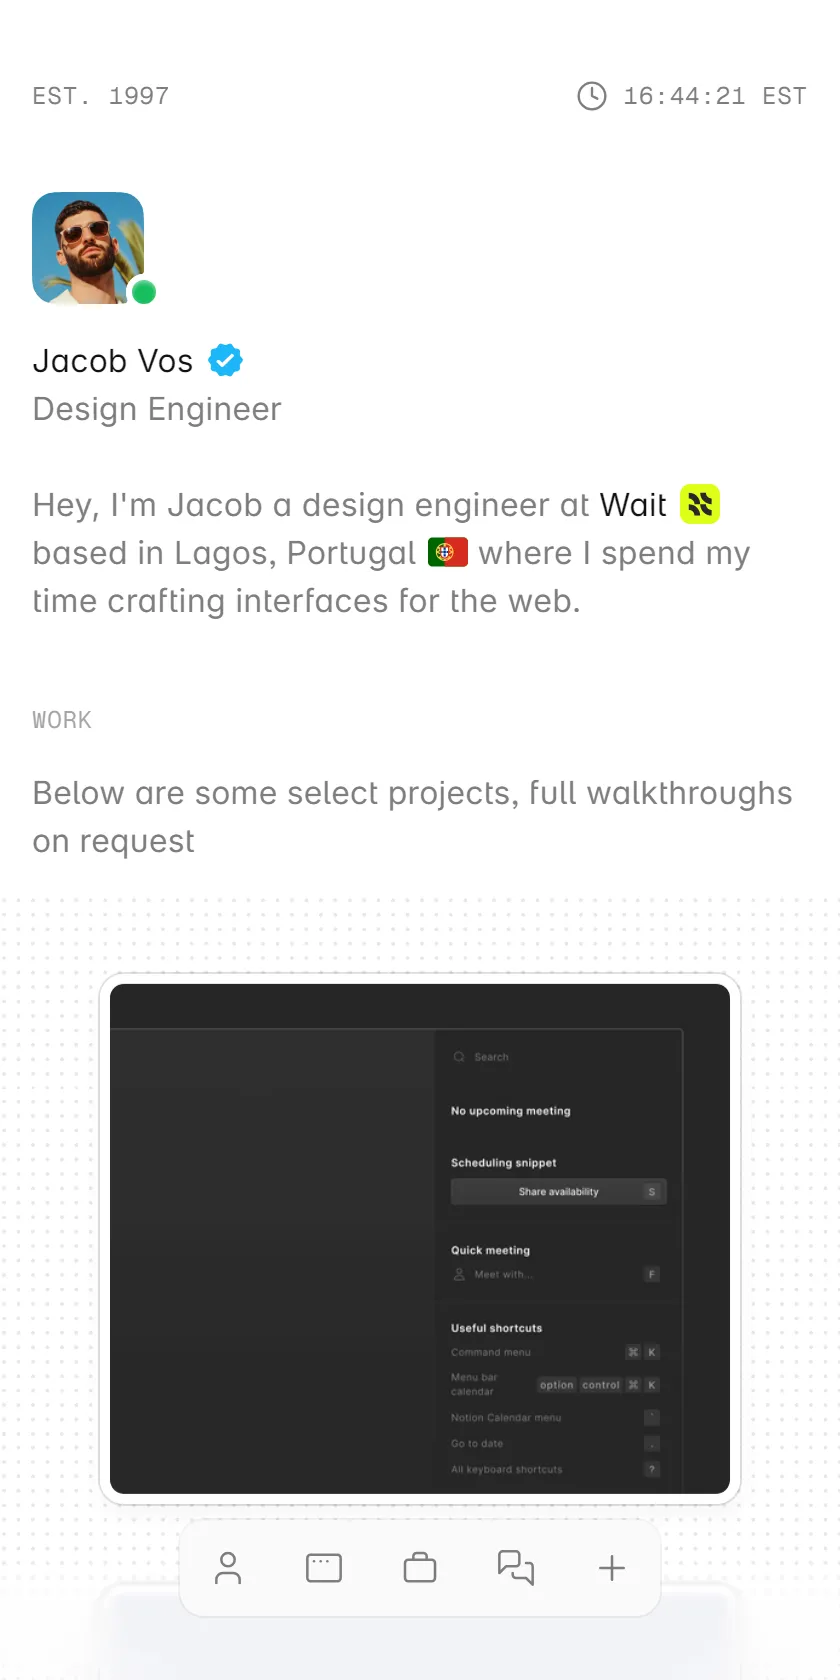Click Jacob Vos profile avatar photo
The width and height of the screenshot is (840, 1680).
tap(88, 248)
